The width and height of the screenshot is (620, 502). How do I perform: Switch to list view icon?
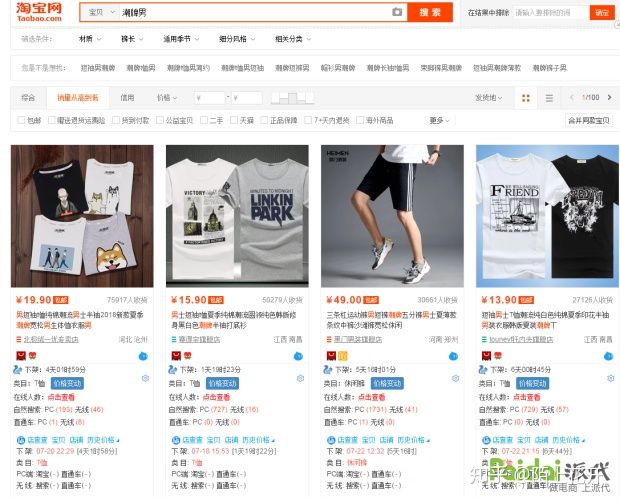(549, 98)
